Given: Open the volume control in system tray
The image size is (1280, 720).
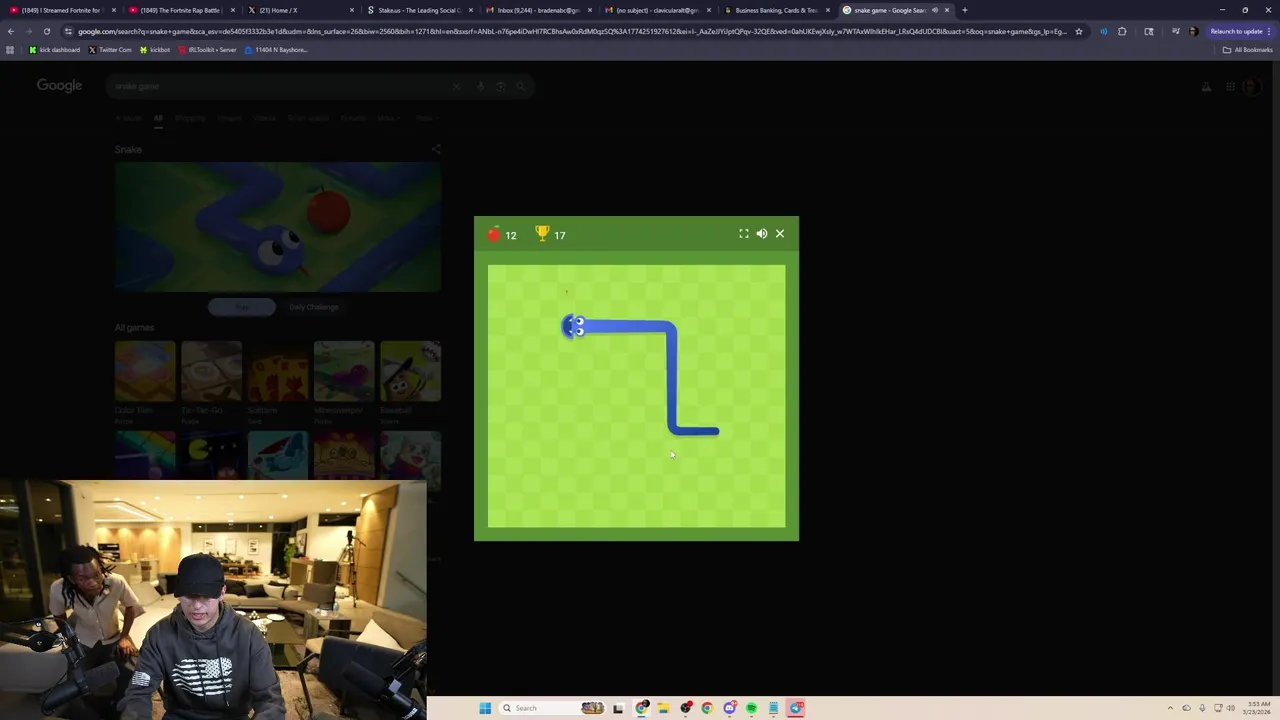Looking at the screenshot, I should click(x=1230, y=708).
